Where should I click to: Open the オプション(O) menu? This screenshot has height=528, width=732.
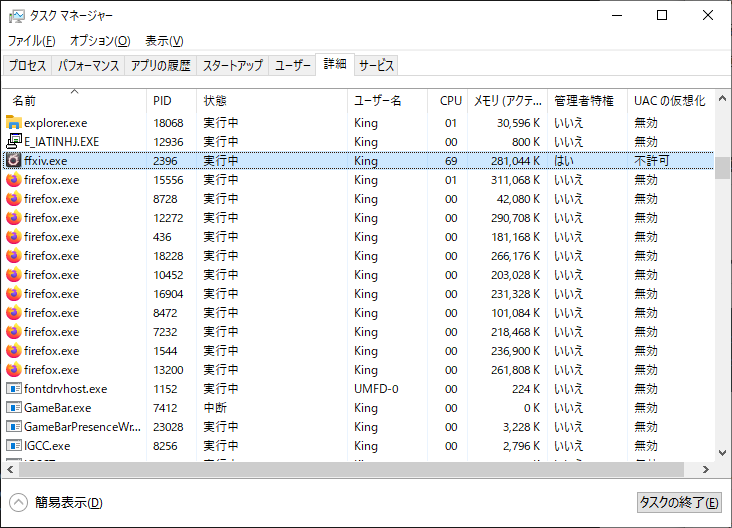coord(100,41)
